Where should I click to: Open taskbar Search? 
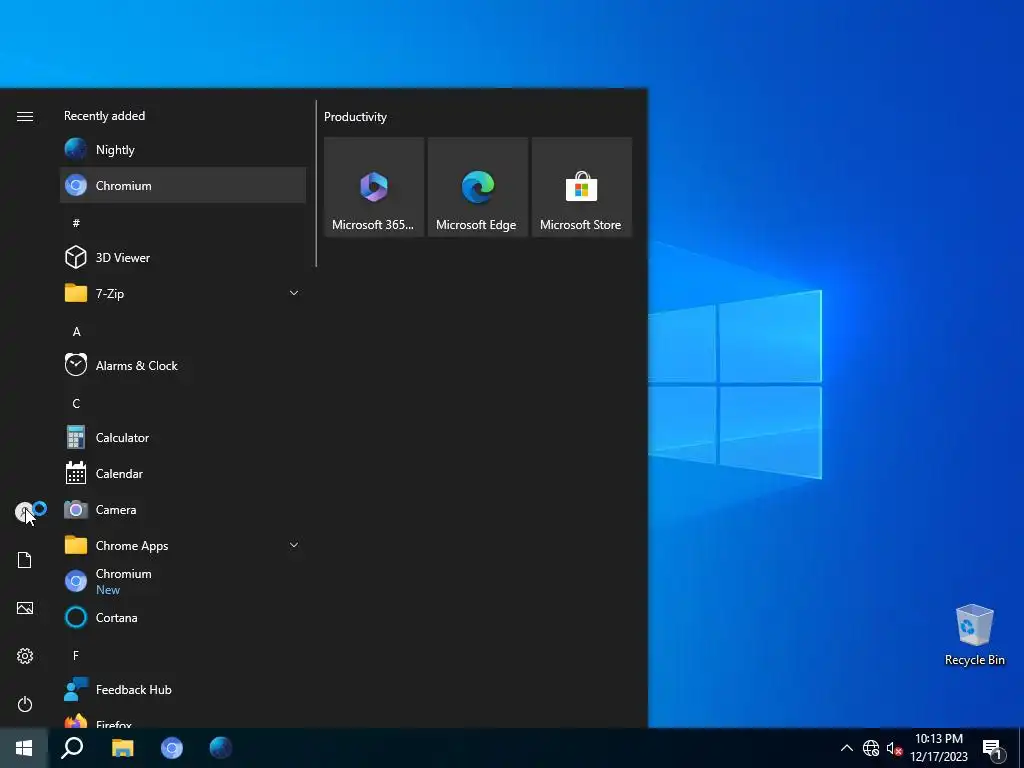point(72,748)
